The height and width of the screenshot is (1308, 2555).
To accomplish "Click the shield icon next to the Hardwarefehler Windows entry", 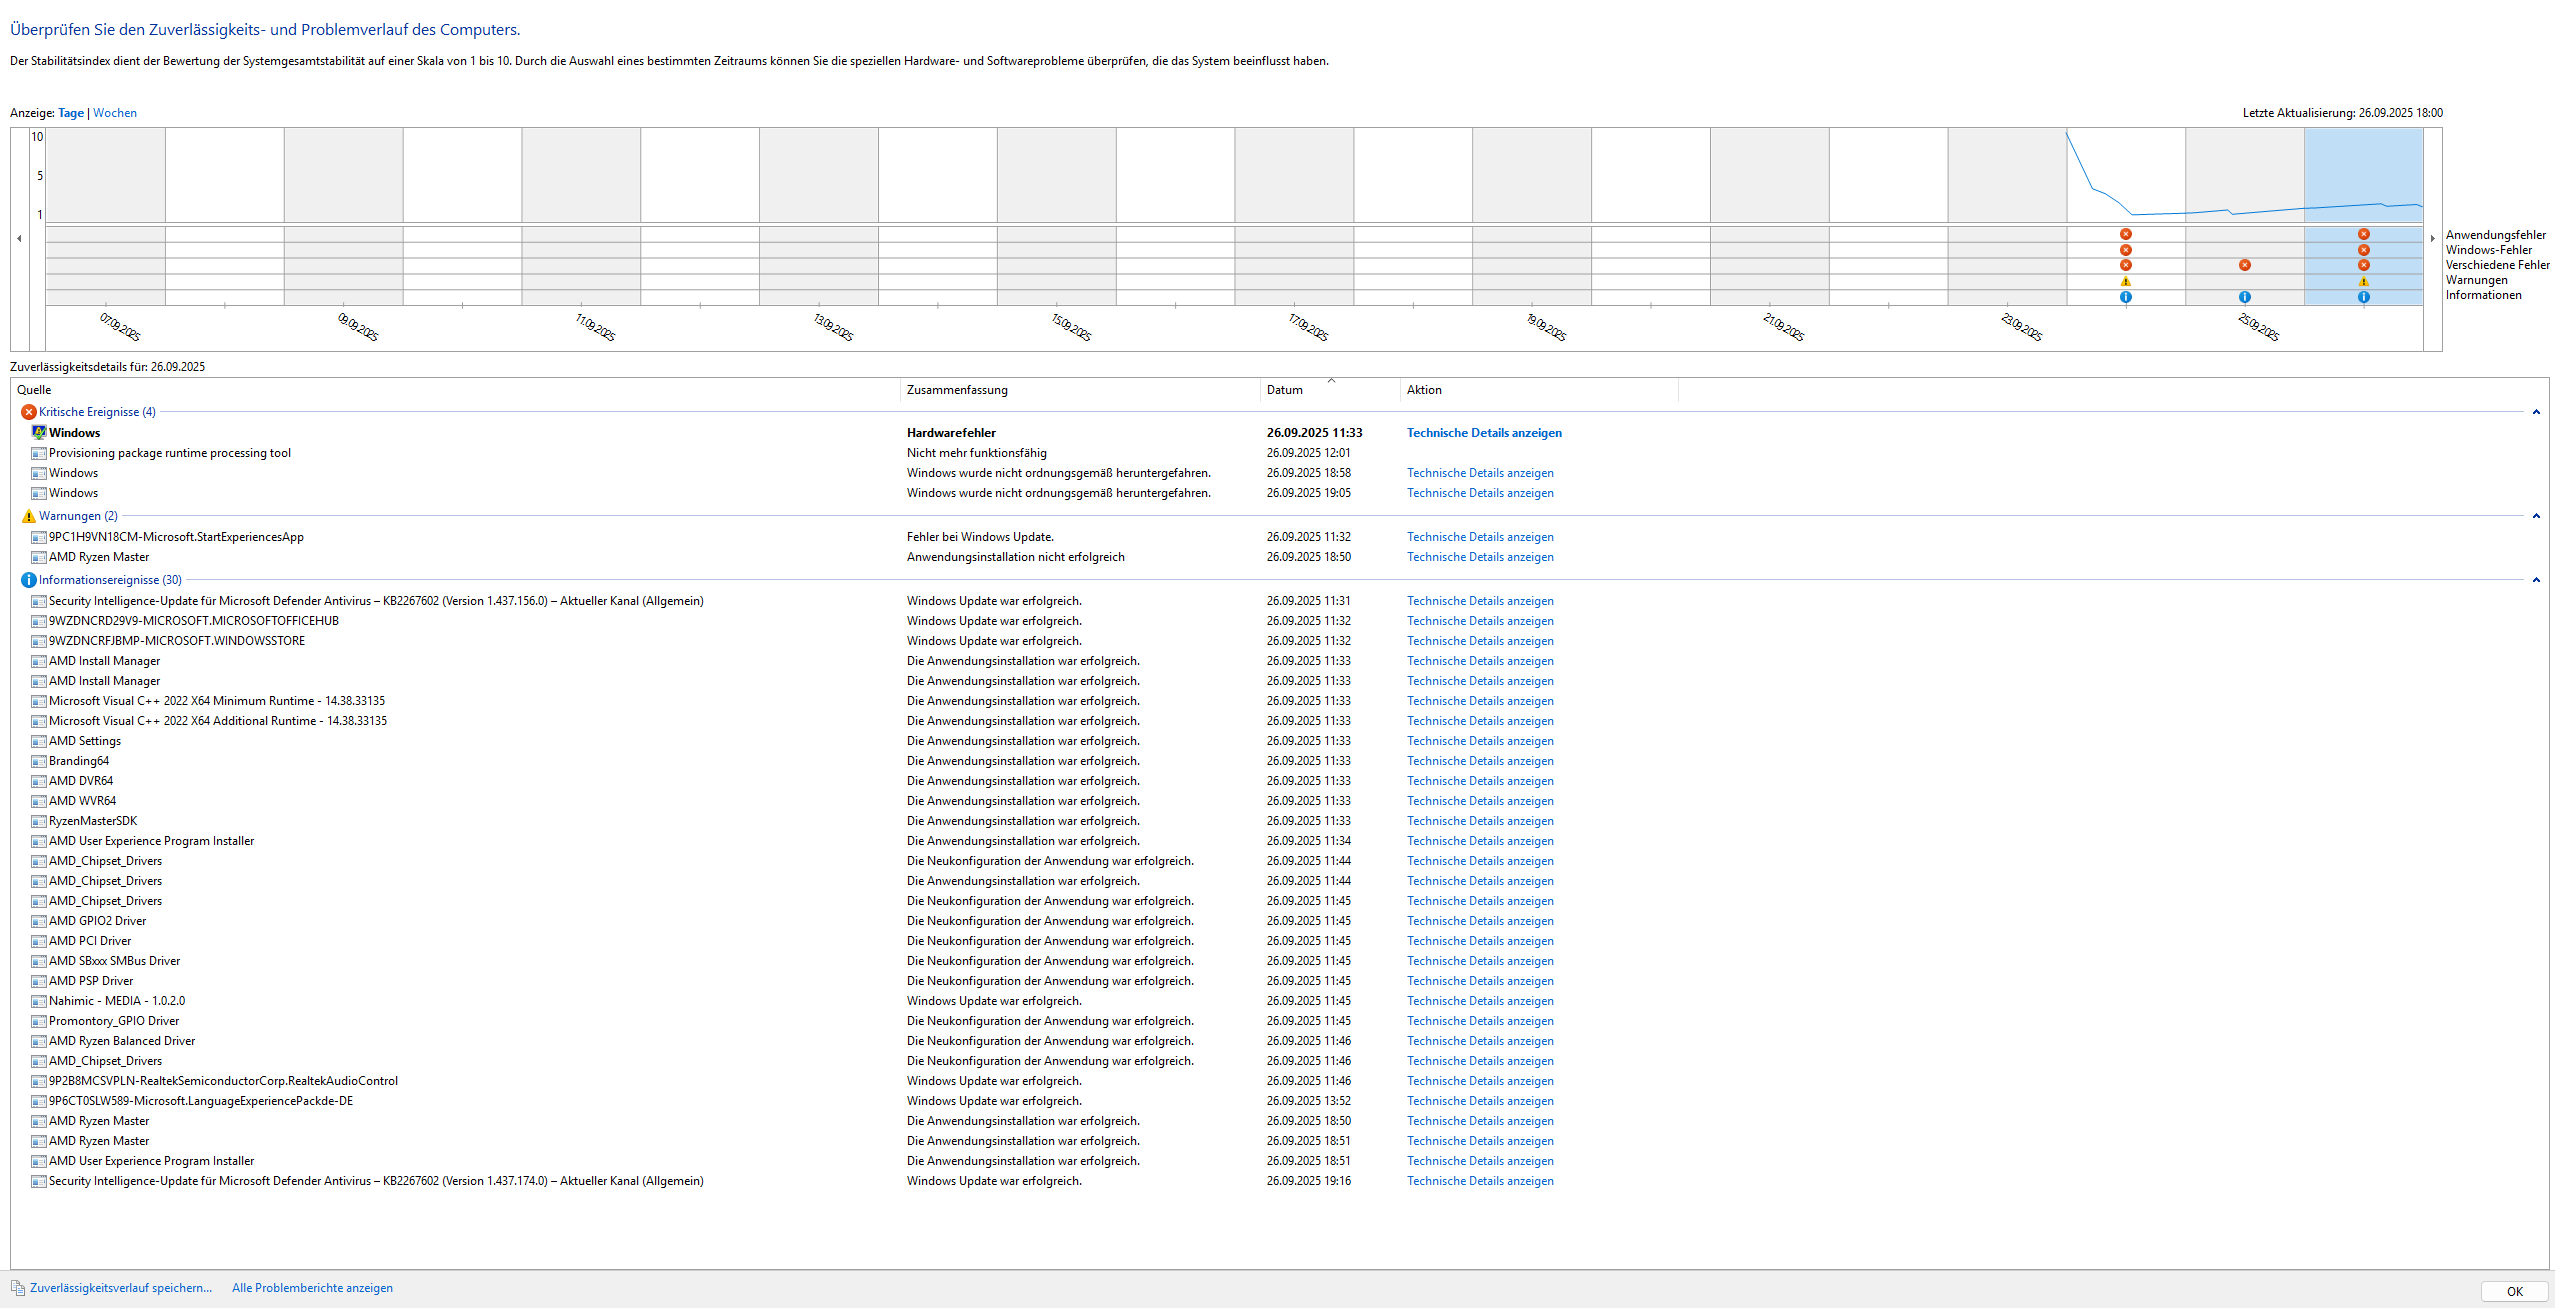I will pyautogui.click(x=39, y=433).
